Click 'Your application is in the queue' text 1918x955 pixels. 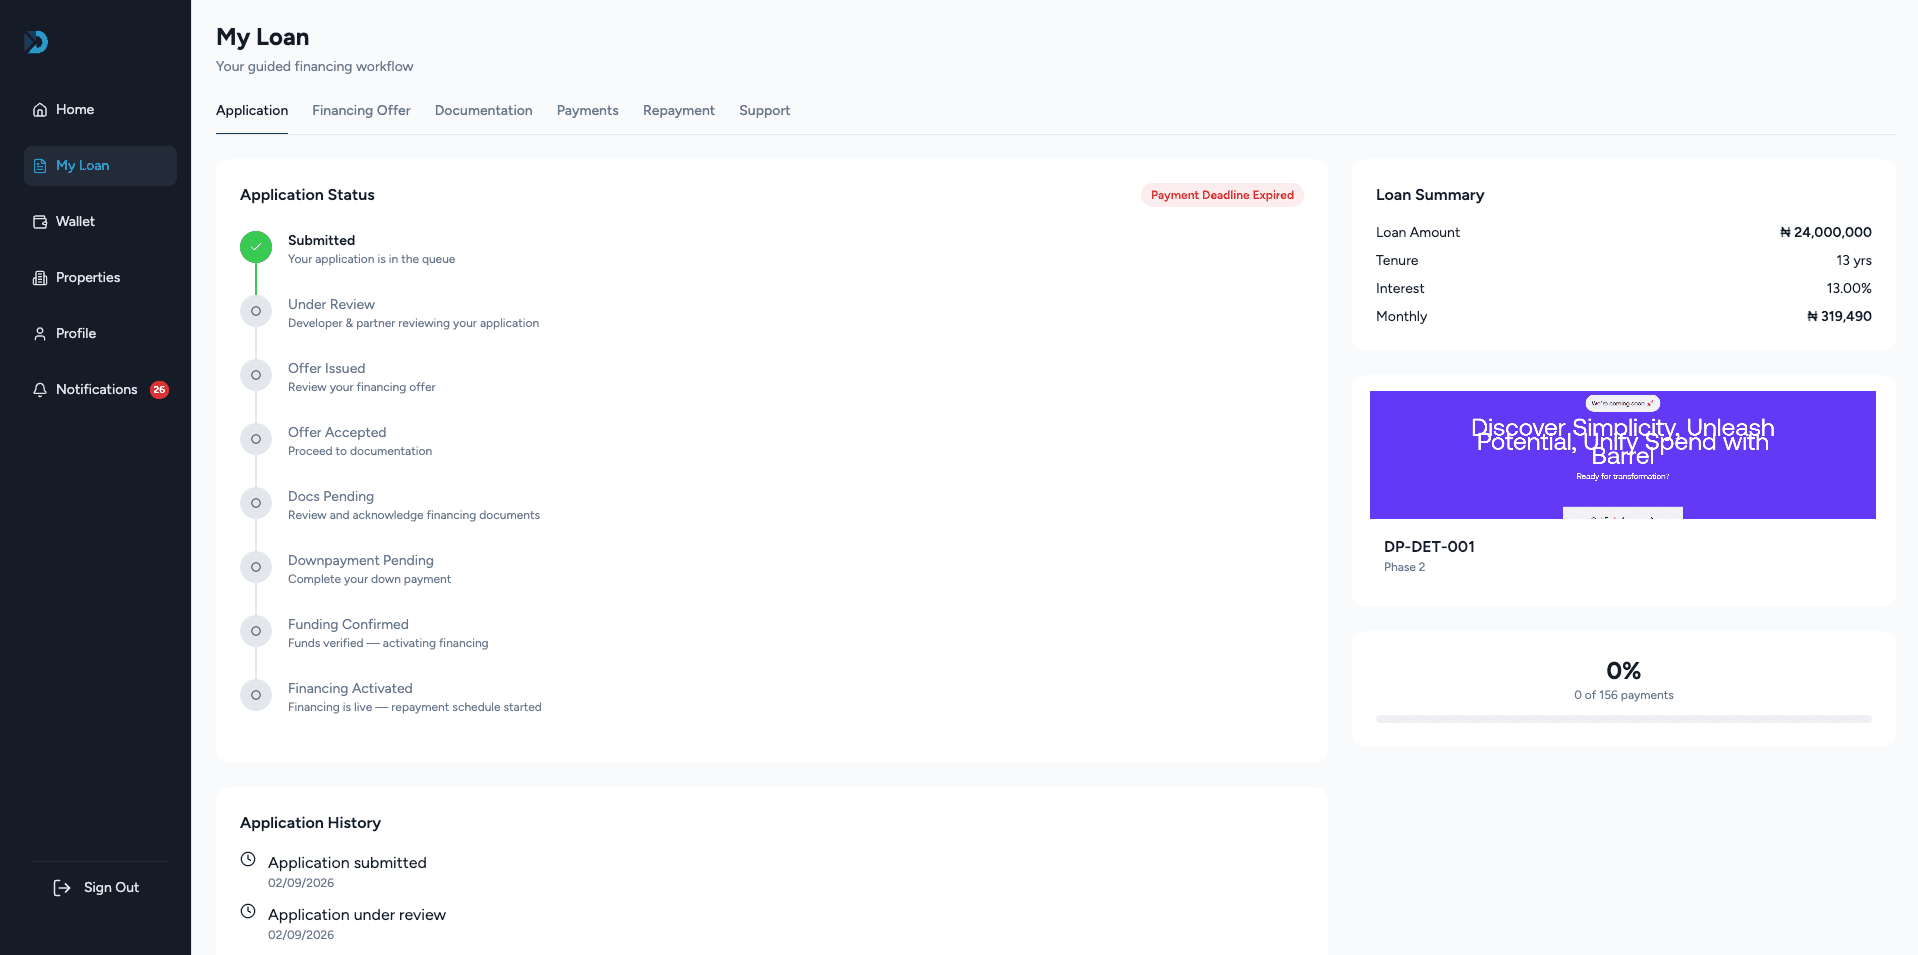[x=371, y=259]
